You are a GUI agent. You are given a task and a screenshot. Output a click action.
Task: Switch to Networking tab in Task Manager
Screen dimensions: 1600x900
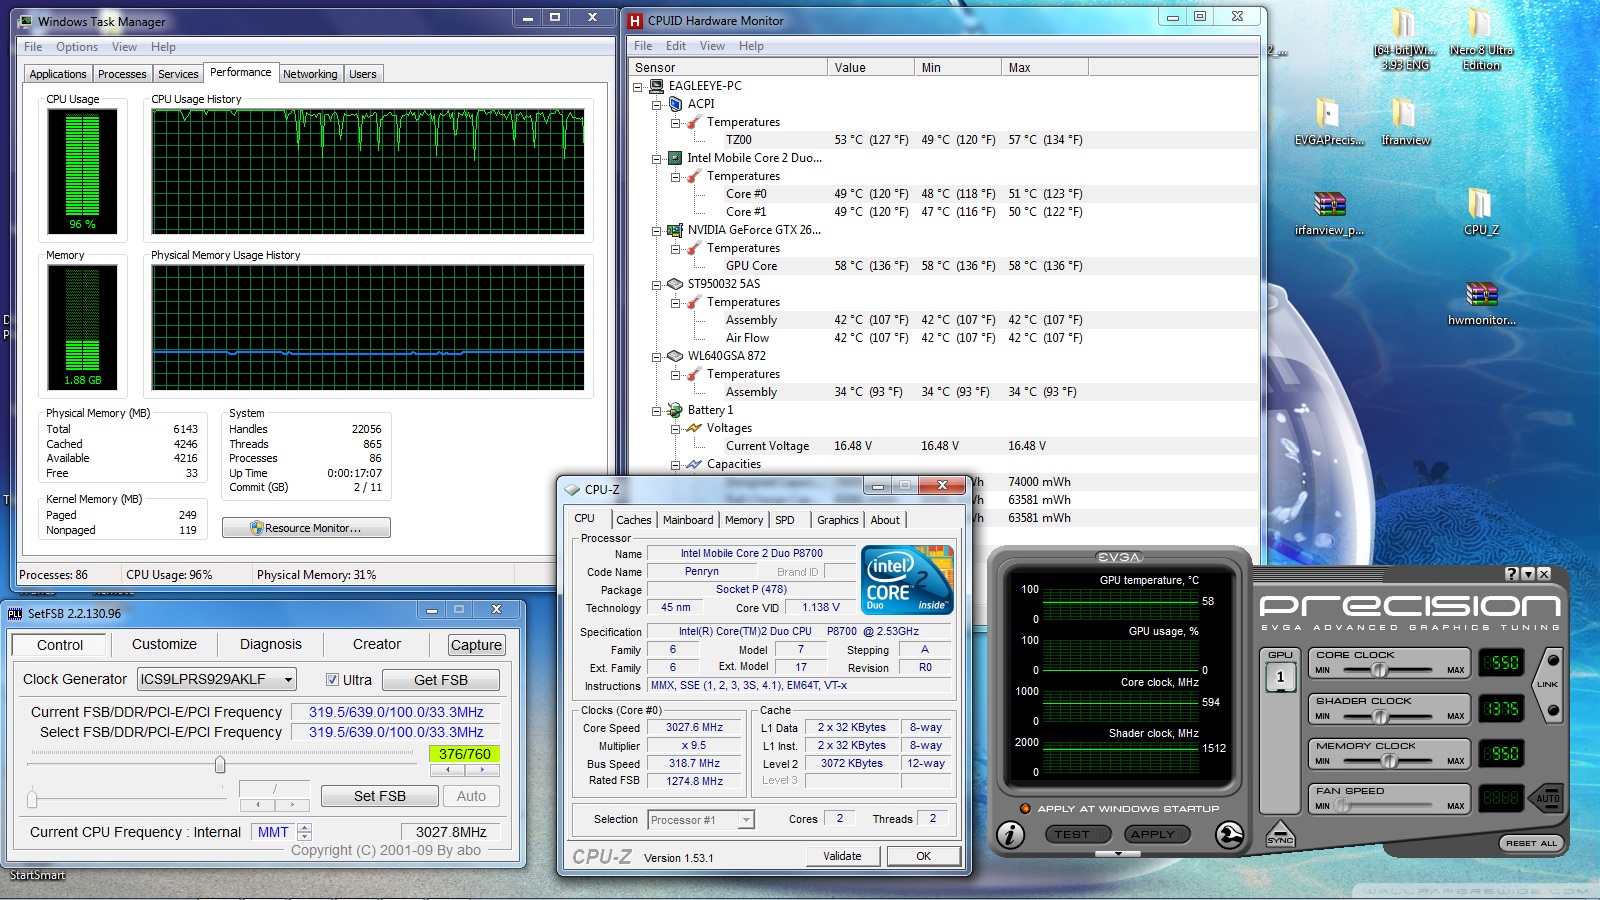(310, 74)
